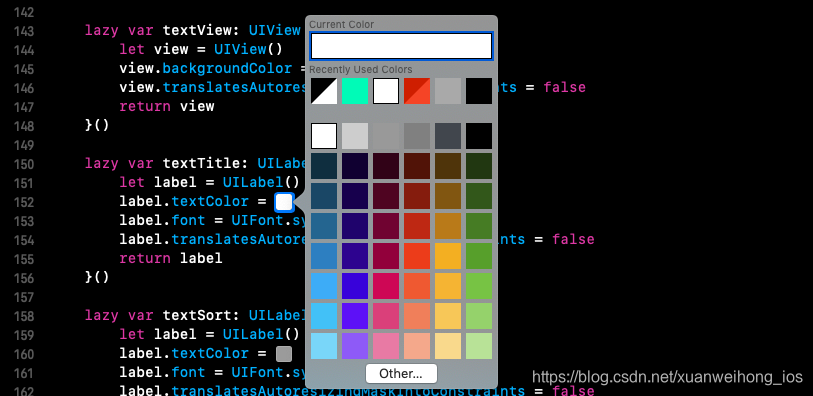
Task: Pick the gray recently used color
Action: click(x=448, y=91)
